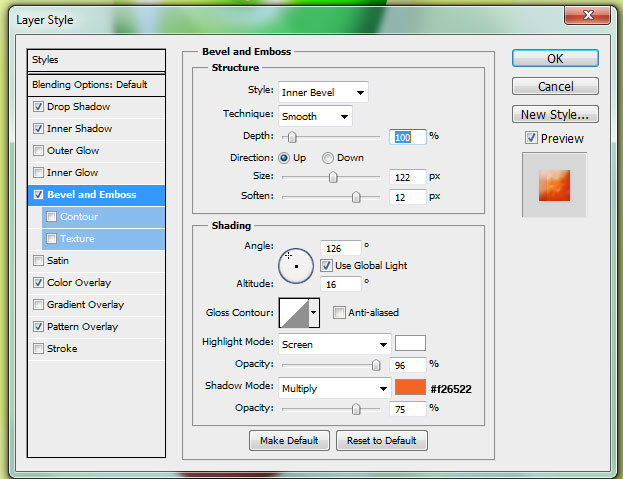Screen dimensions: 623x479
Task: Open the Style dropdown showing Inner Bevel
Action: click(323, 93)
